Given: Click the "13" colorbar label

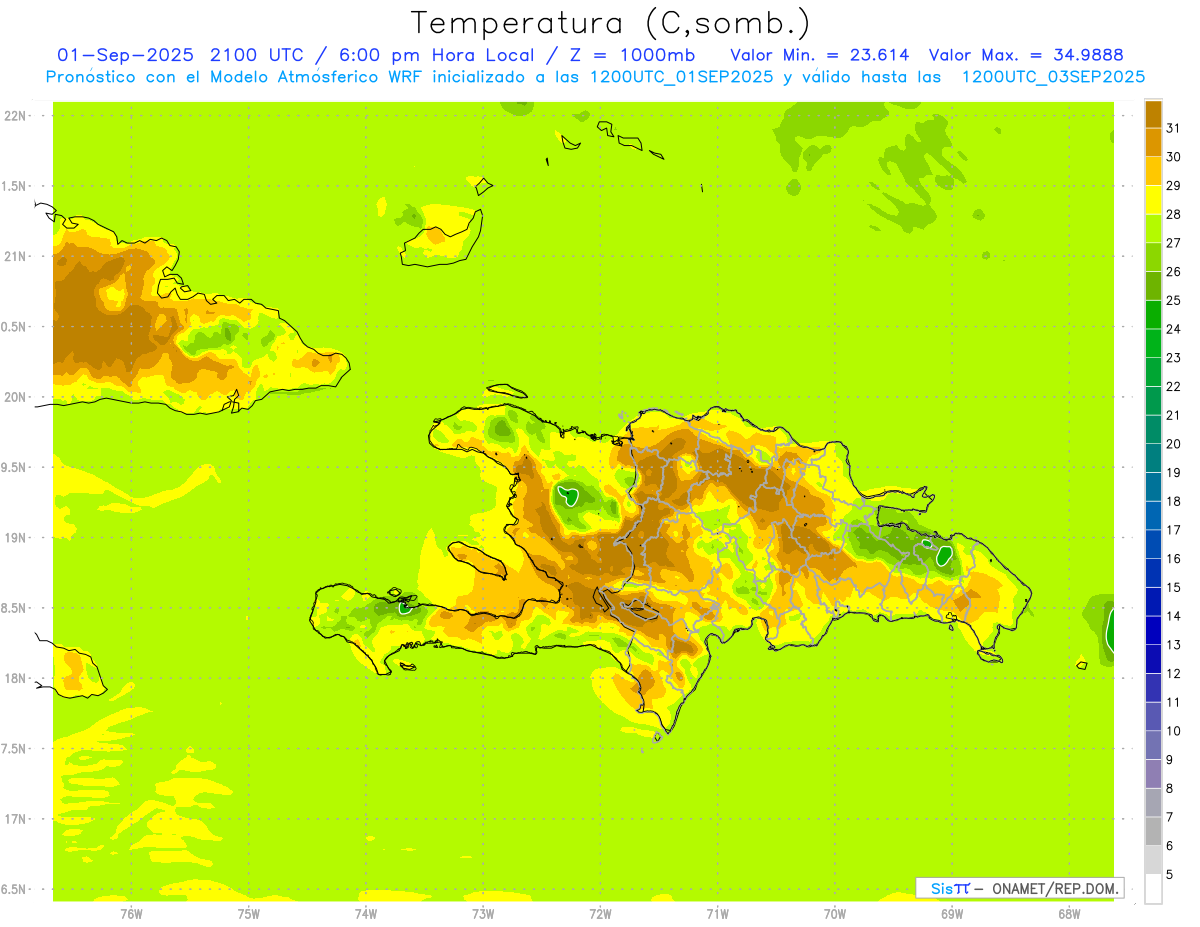Looking at the screenshot, I should click(1173, 645).
